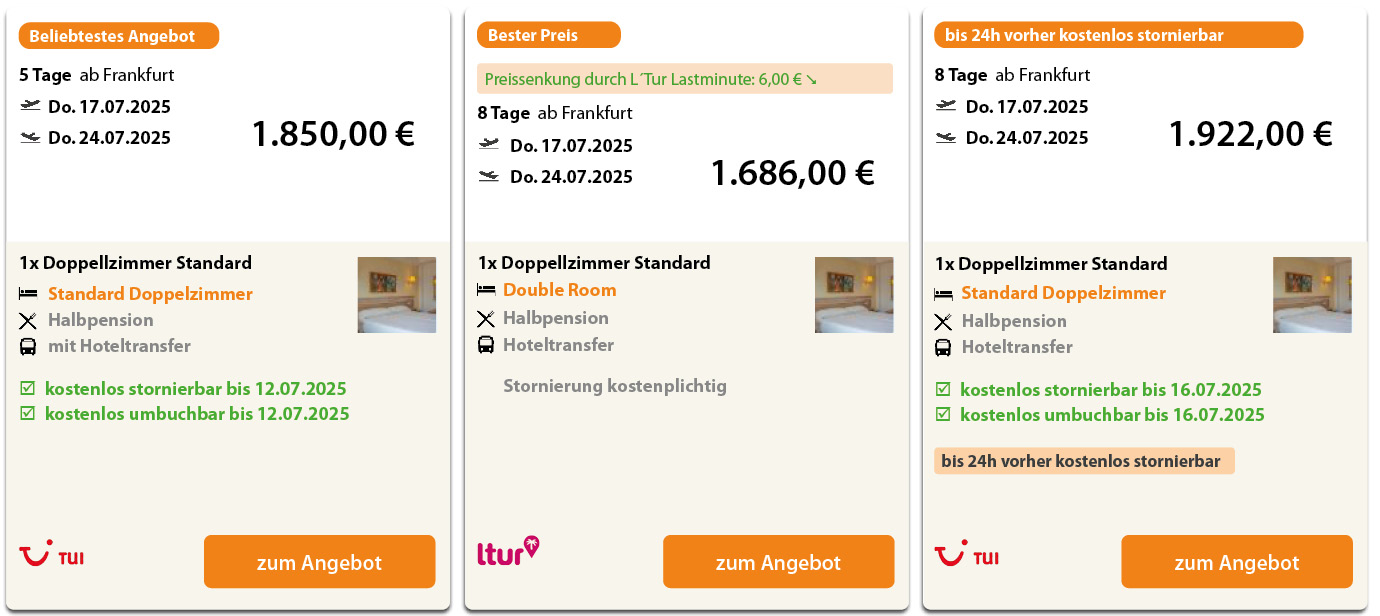Click the 'kostenlos stornierbar bis 16.07.2025' checkbox
This screenshot has width=1380, height=616.
pos(943,389)
